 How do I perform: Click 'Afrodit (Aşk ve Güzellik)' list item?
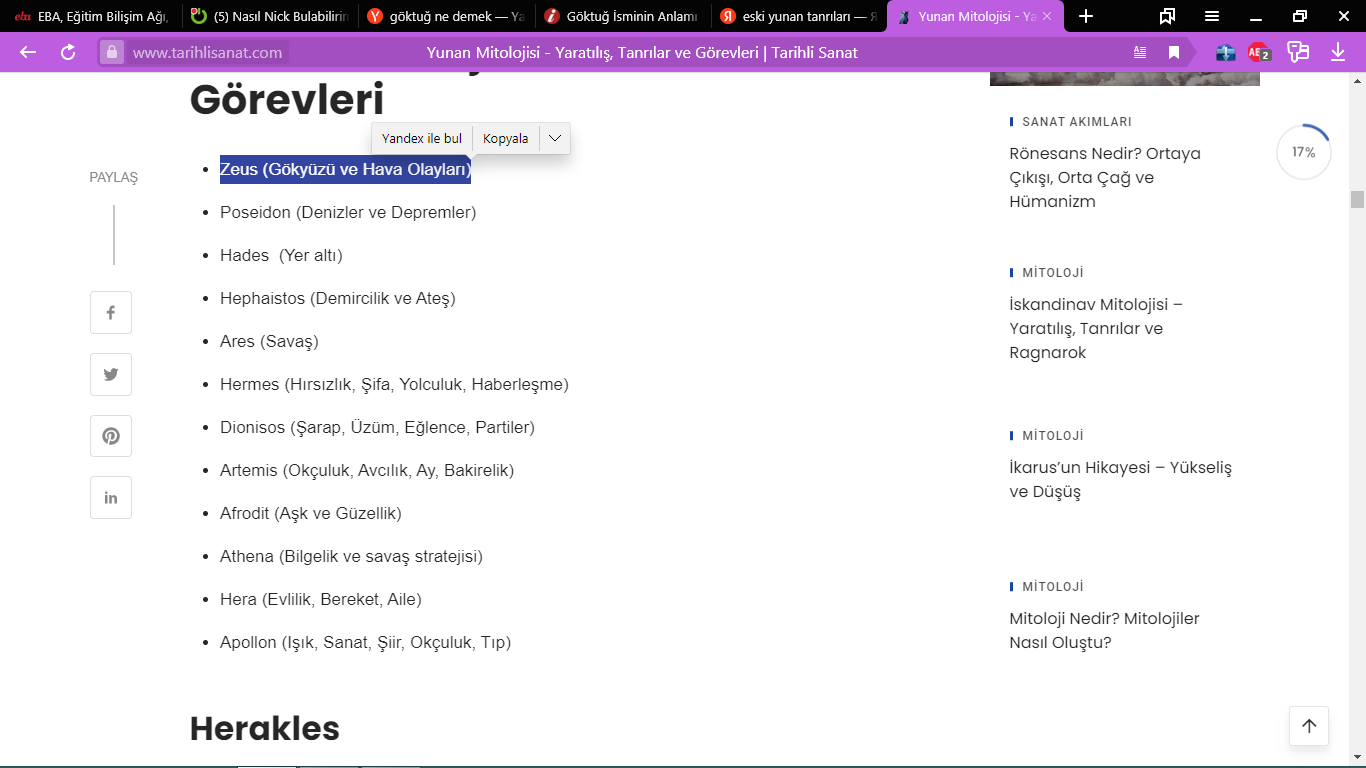click(x=311, y=514)
